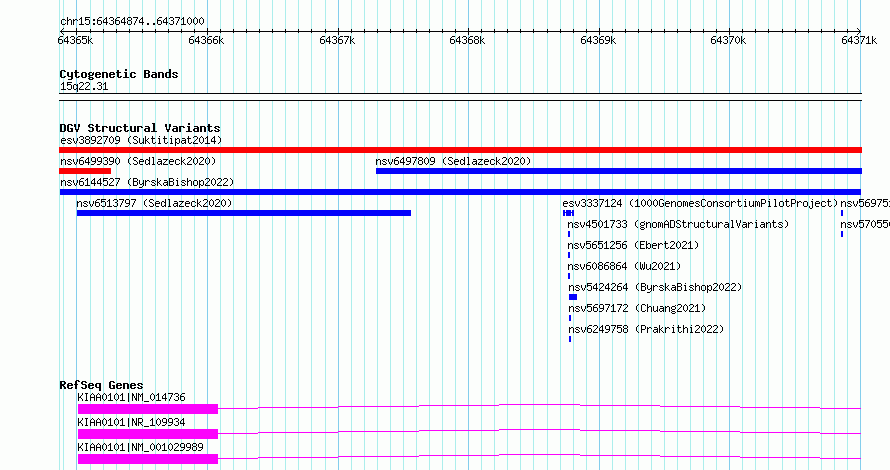Select the short red nsv6499390 bar
Image resolution: width=890 pixels, height=470 pixels.
click(85, 171)
